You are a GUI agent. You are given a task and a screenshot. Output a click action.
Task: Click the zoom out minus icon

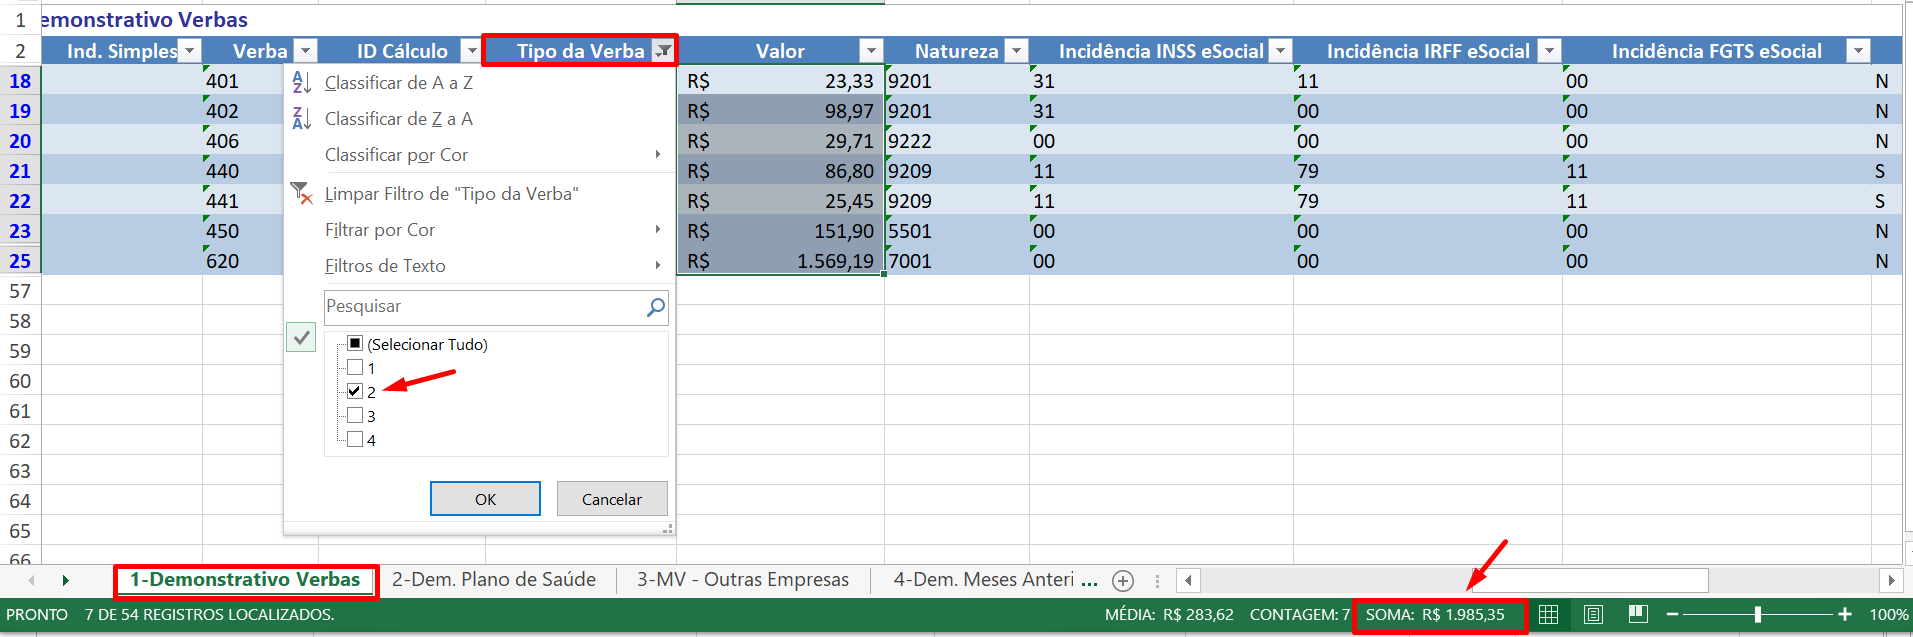click(x=1672, y=614)
